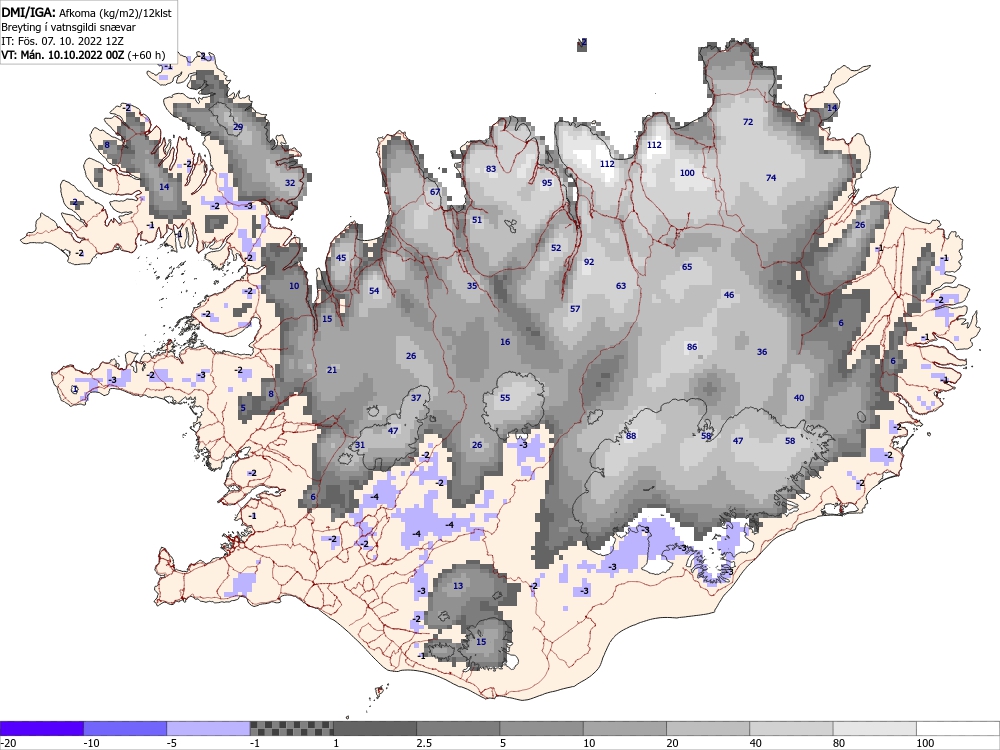Click the medium blue -10 to -5 legend swatch
The width and height of the screenshot is (1000, 750).
coord(125,728)
